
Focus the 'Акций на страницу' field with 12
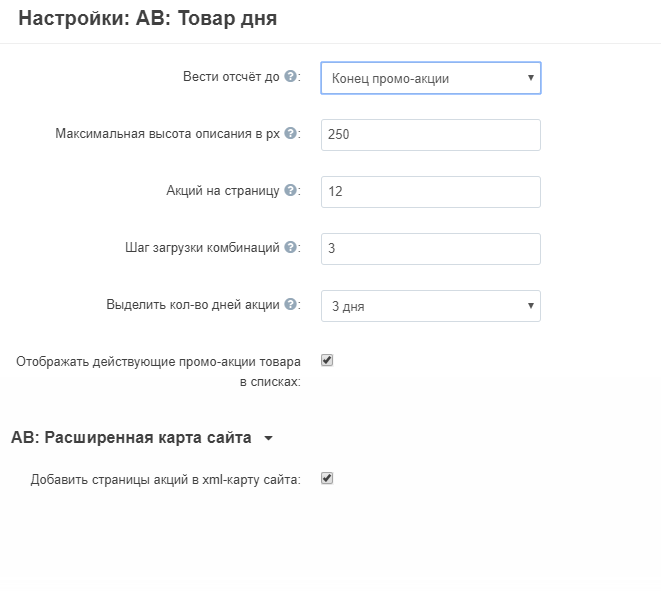coord(431,192)
